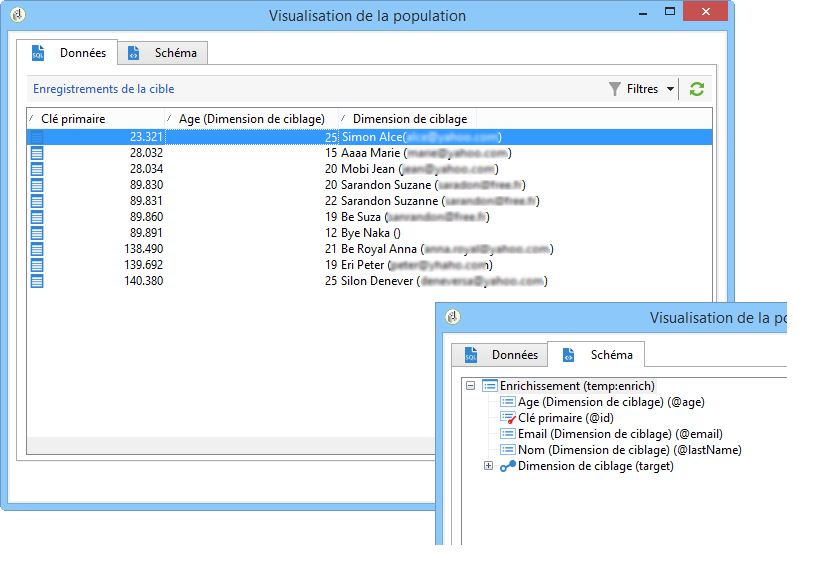
Task: Open the Schéma tab in main window
Action: pyautogui.click(x=163, y=53)
